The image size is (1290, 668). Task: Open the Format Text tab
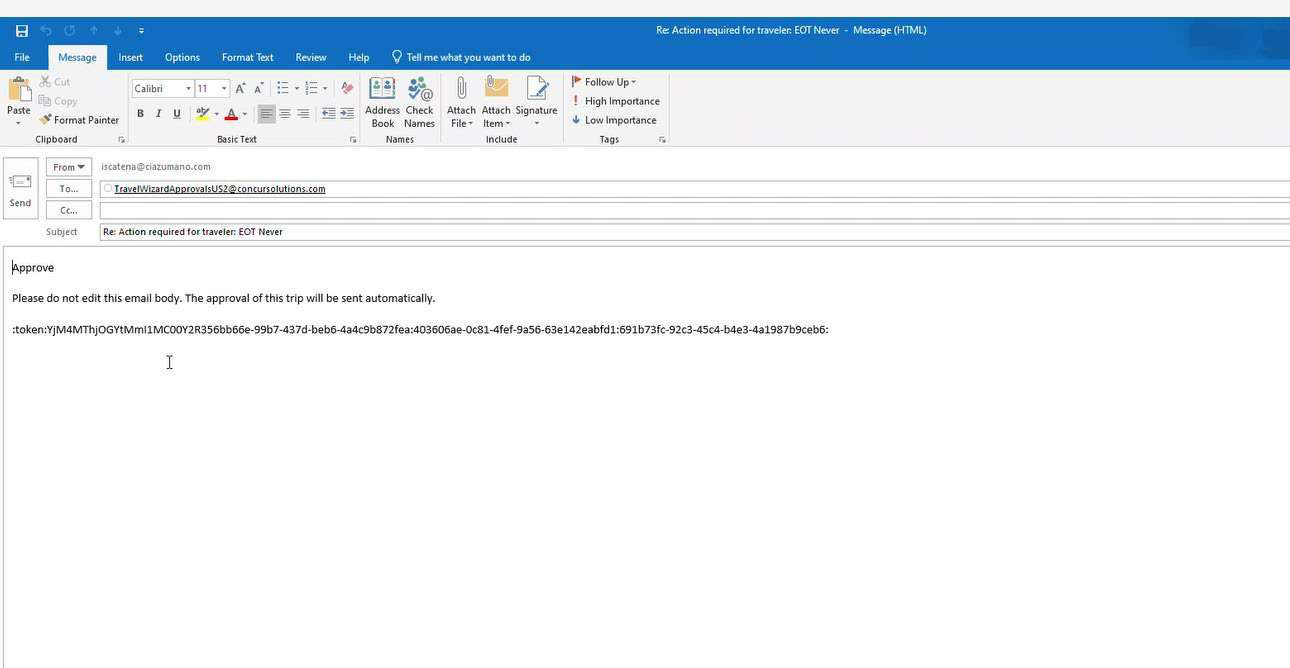[x=248, y=57]
